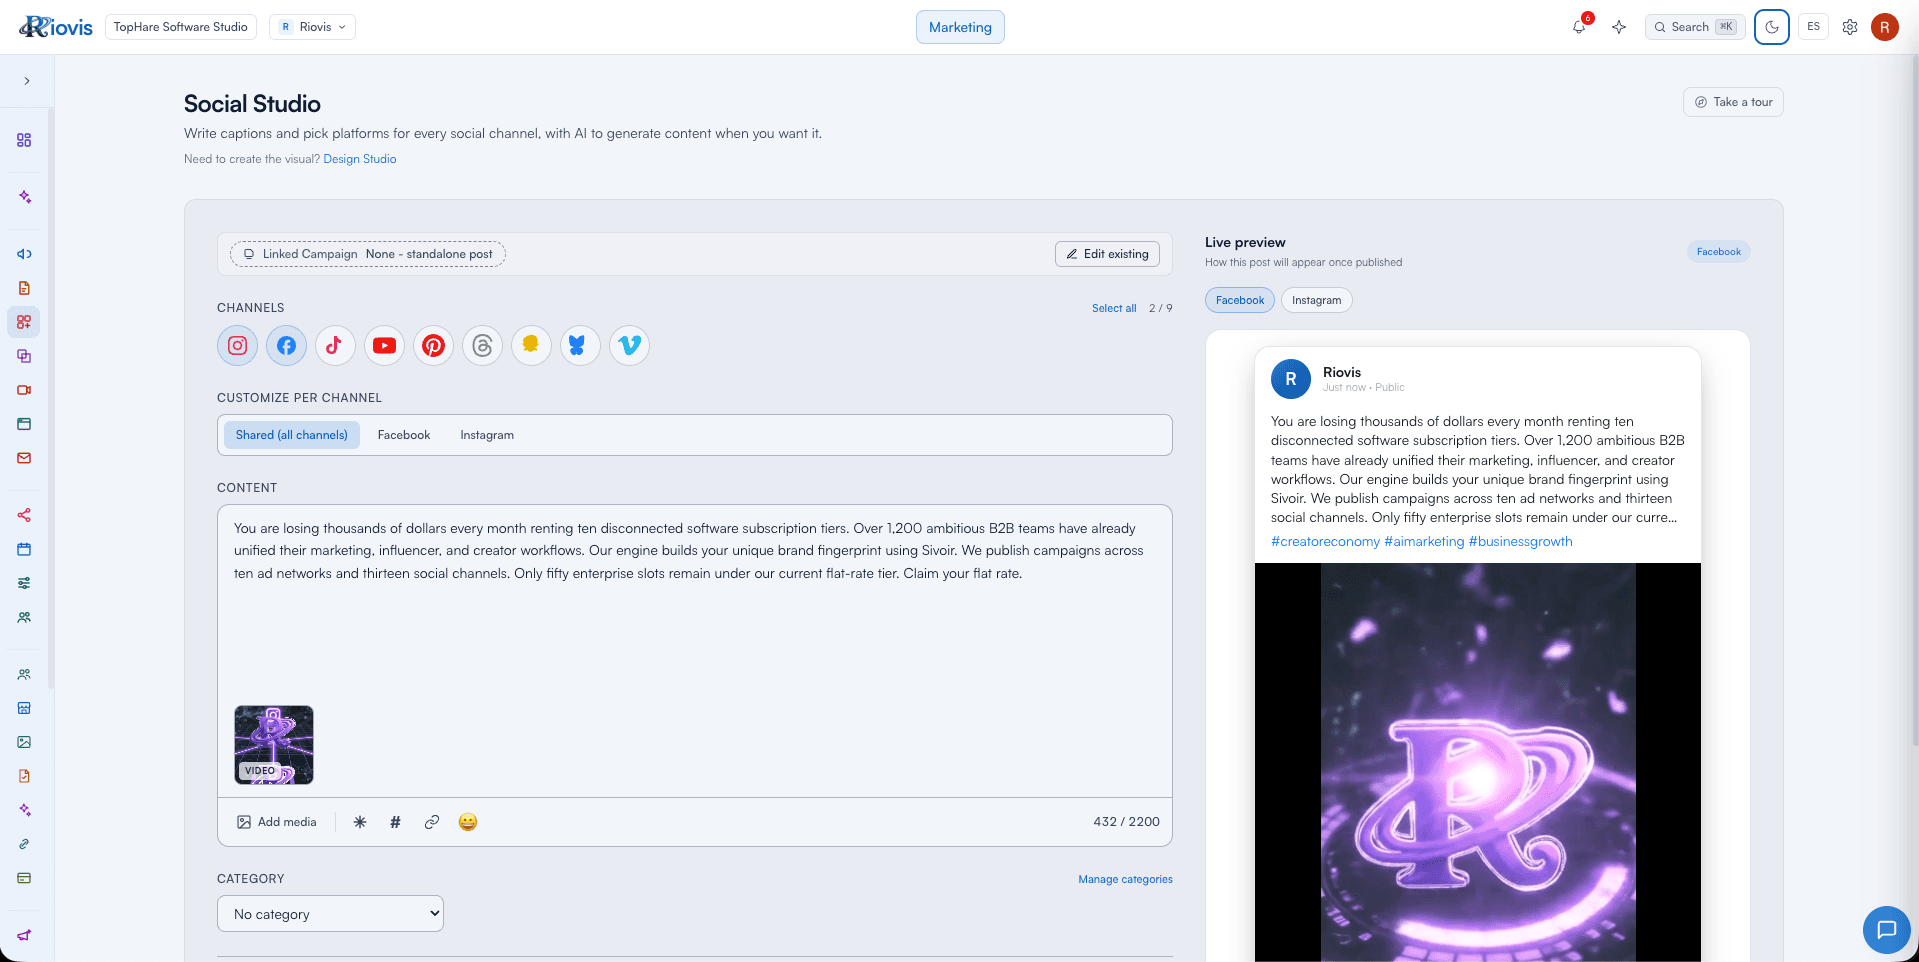Switch to Instagram customize tab
Screen dimensions: 1919x962
[487, 435]
